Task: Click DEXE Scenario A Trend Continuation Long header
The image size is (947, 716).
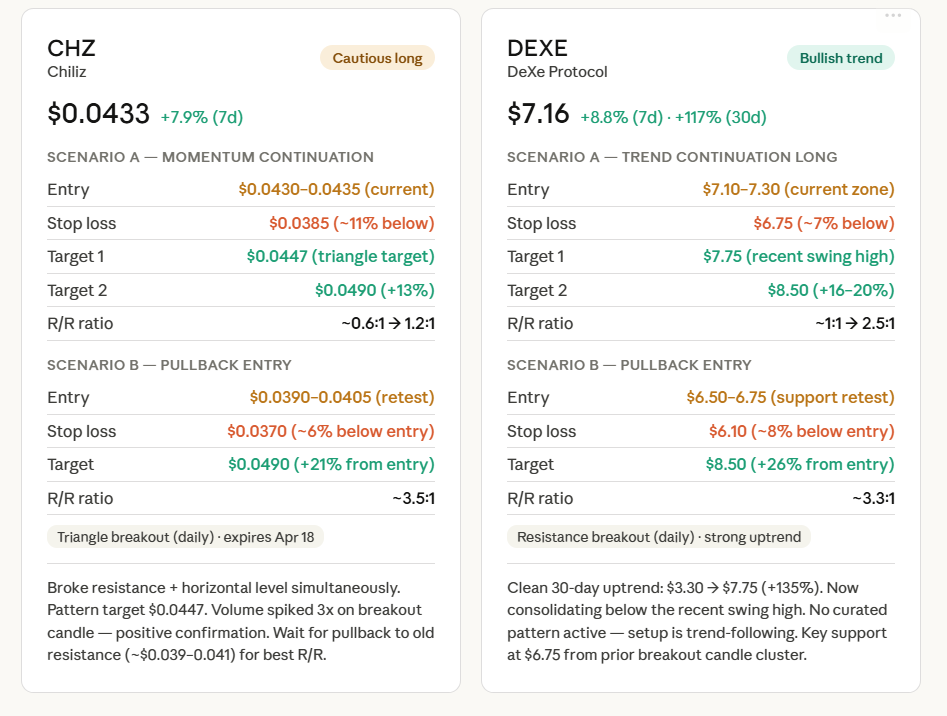Action: 672,157
